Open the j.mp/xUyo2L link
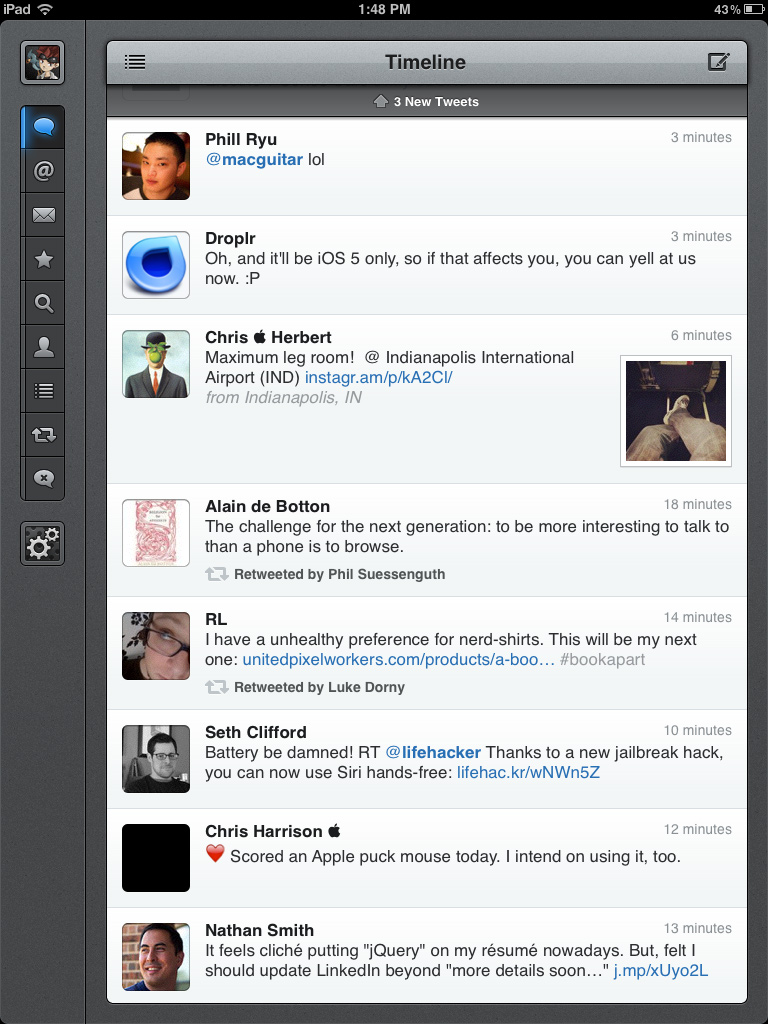 pyautogui.click(x=661, y=970)
